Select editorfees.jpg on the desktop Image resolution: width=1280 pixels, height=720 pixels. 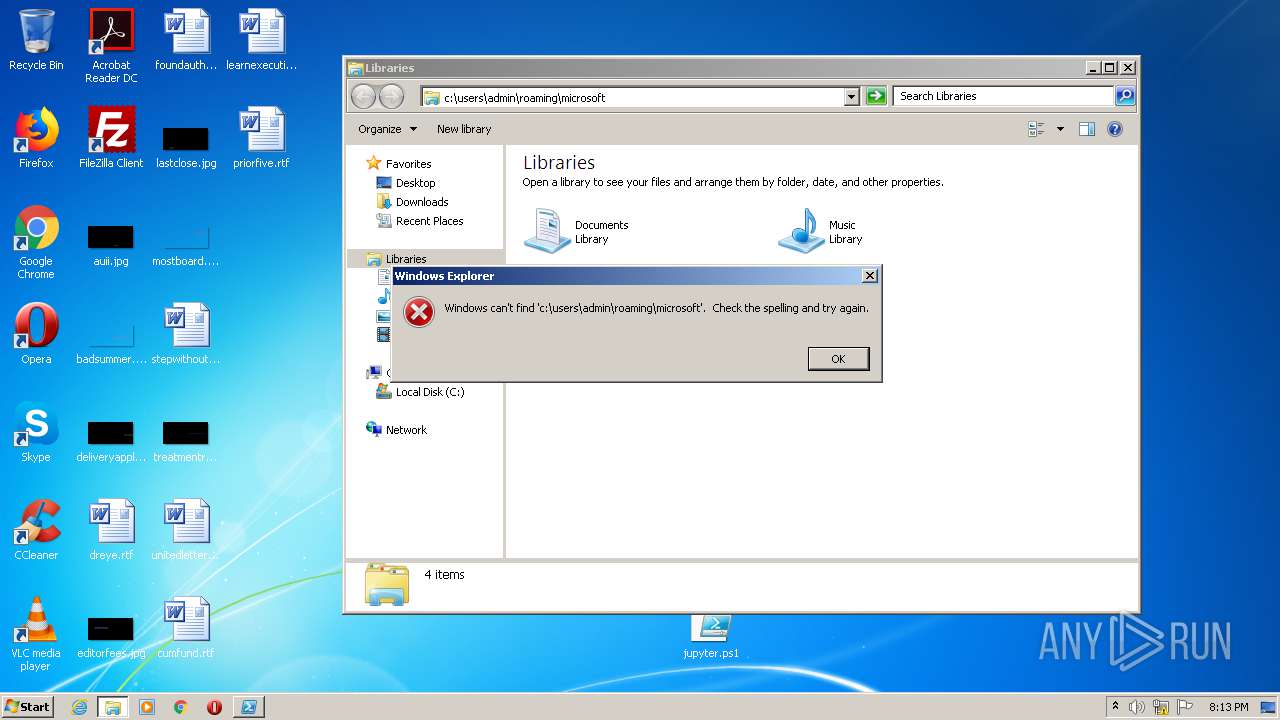(x=111, y=637)
